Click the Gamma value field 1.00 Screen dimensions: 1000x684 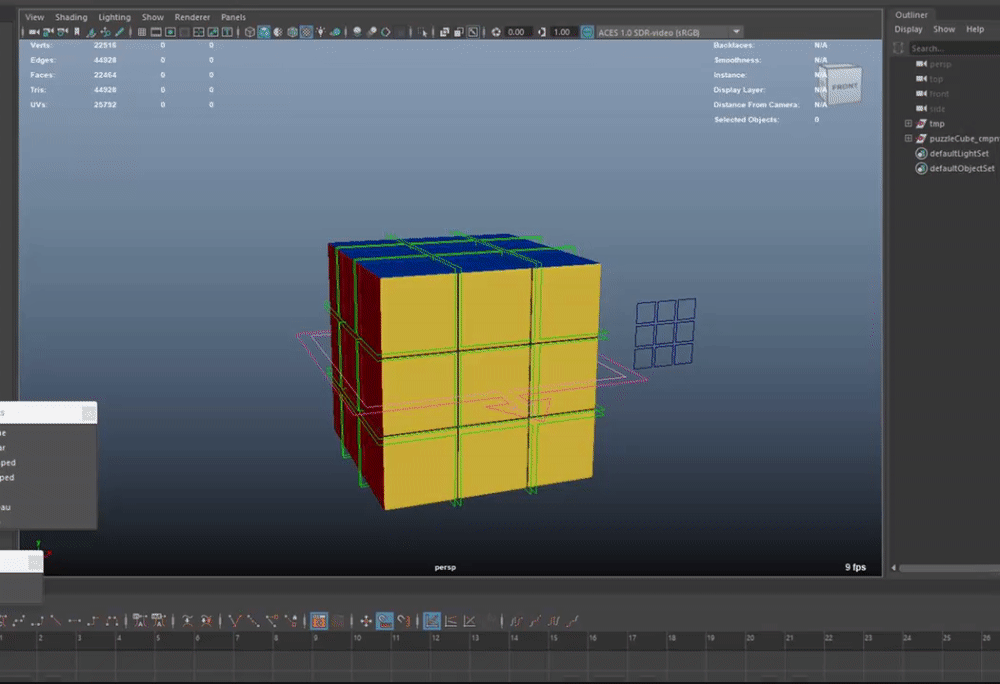(564, 32)
